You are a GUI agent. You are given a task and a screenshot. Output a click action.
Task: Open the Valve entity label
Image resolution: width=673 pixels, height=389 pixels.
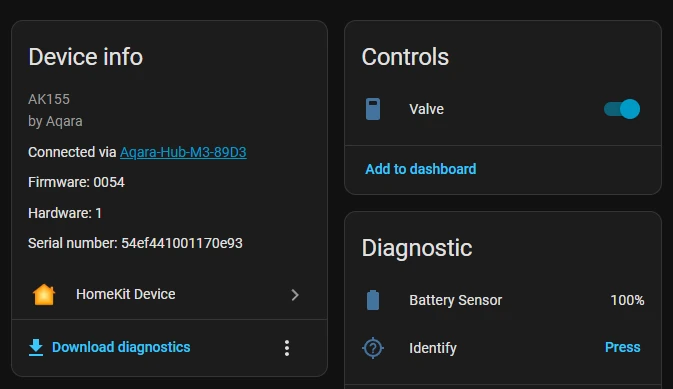(x=426, y=109)
